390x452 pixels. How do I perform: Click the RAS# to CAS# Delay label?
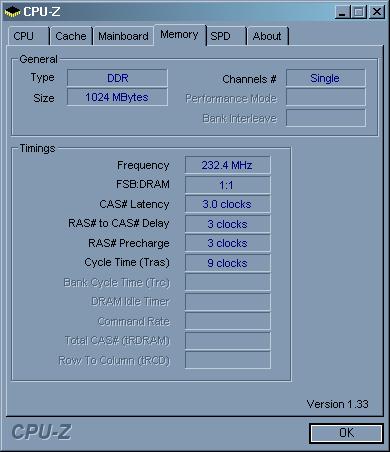(x=119, y=223)
